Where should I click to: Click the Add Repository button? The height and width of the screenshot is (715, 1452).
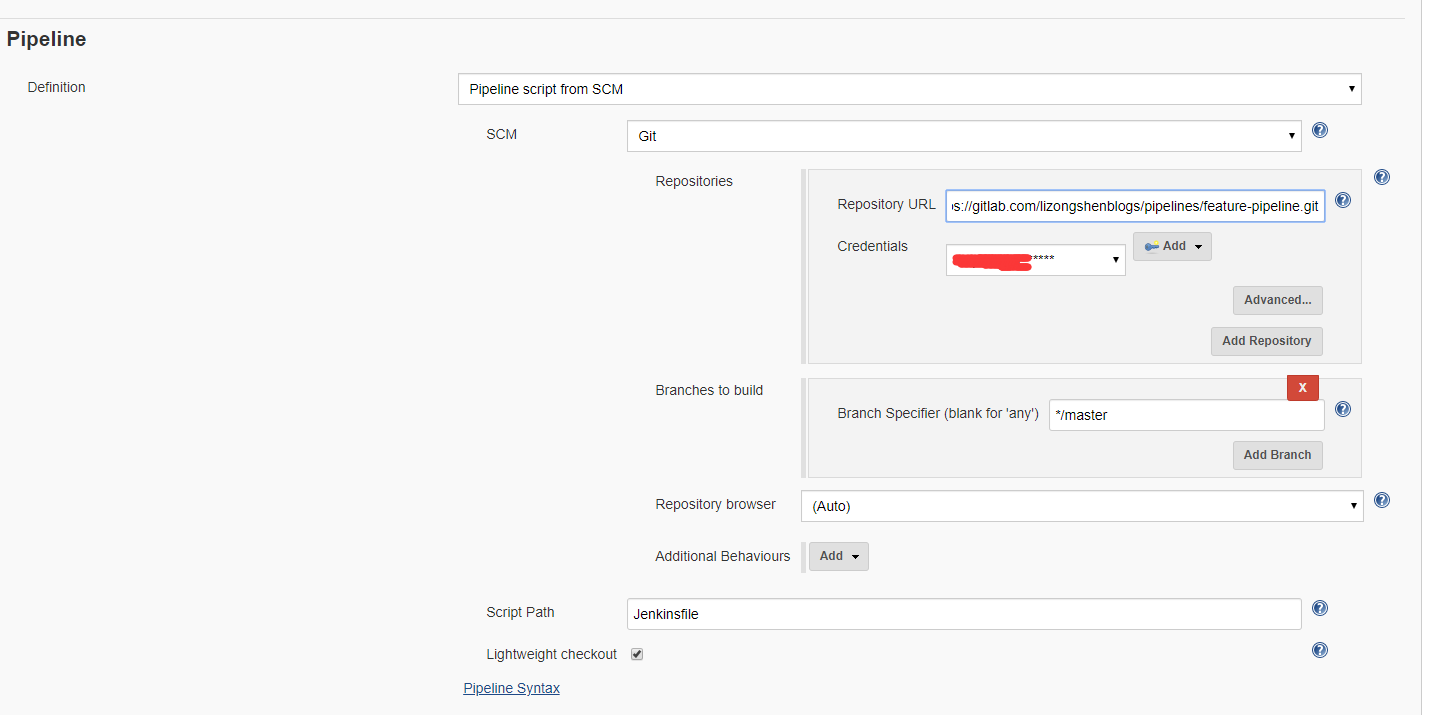coord(1266,341)
